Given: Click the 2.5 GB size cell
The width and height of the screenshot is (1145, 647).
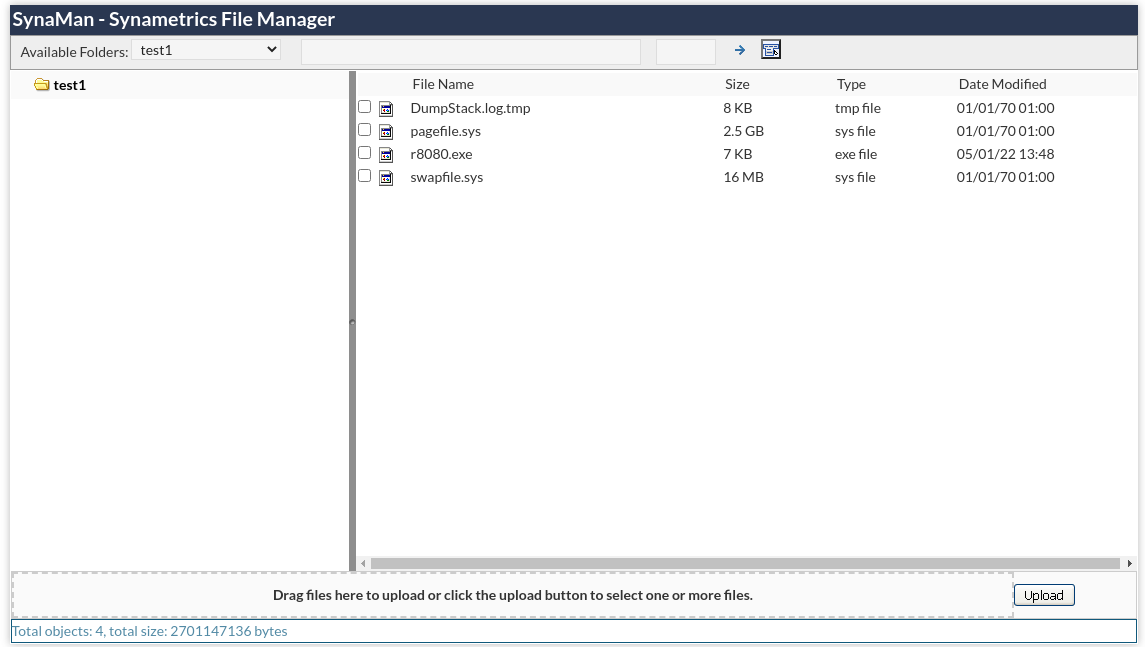Looking at the screenshot, I should [x=743, y=131].
